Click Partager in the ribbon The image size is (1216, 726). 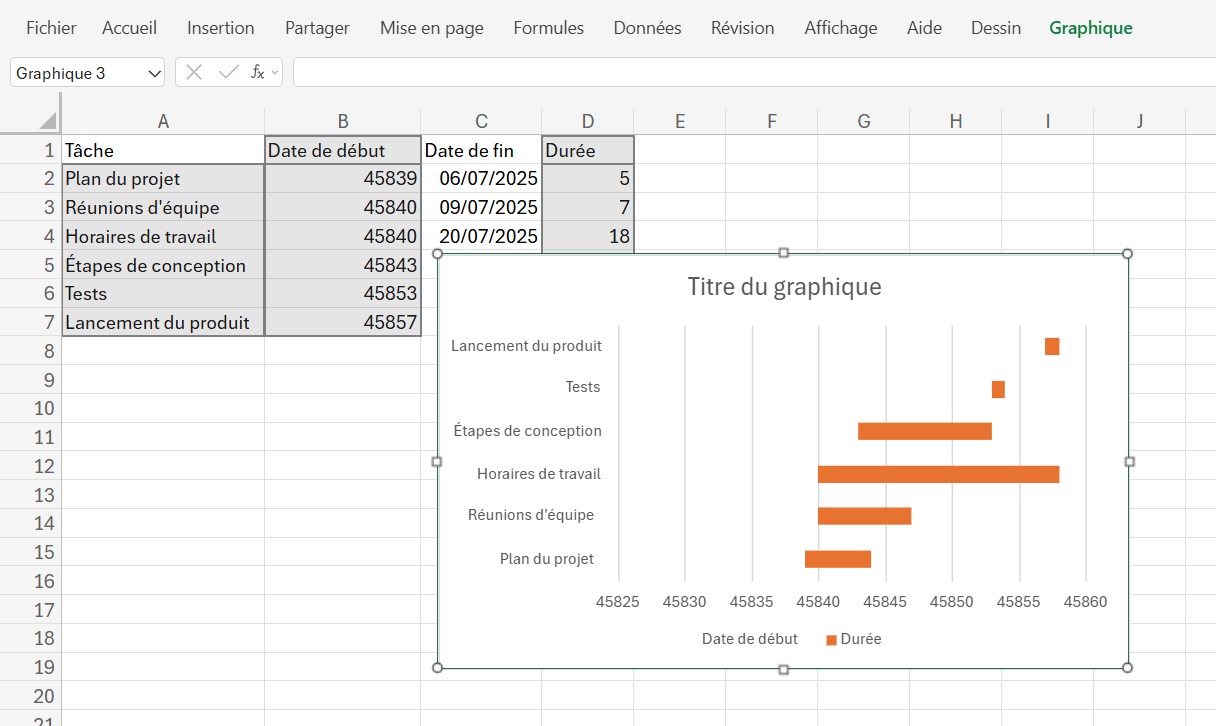point(316,28)
